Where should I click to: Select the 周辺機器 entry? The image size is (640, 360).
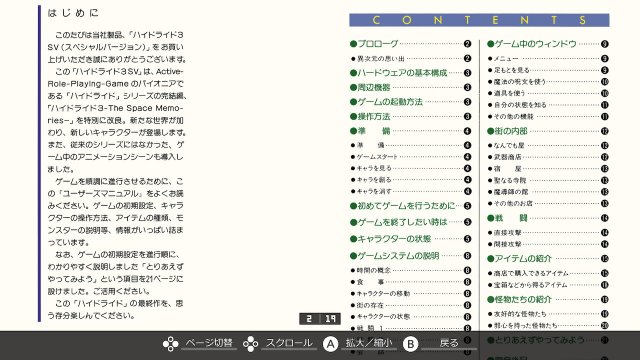click(x=411, y=87)
